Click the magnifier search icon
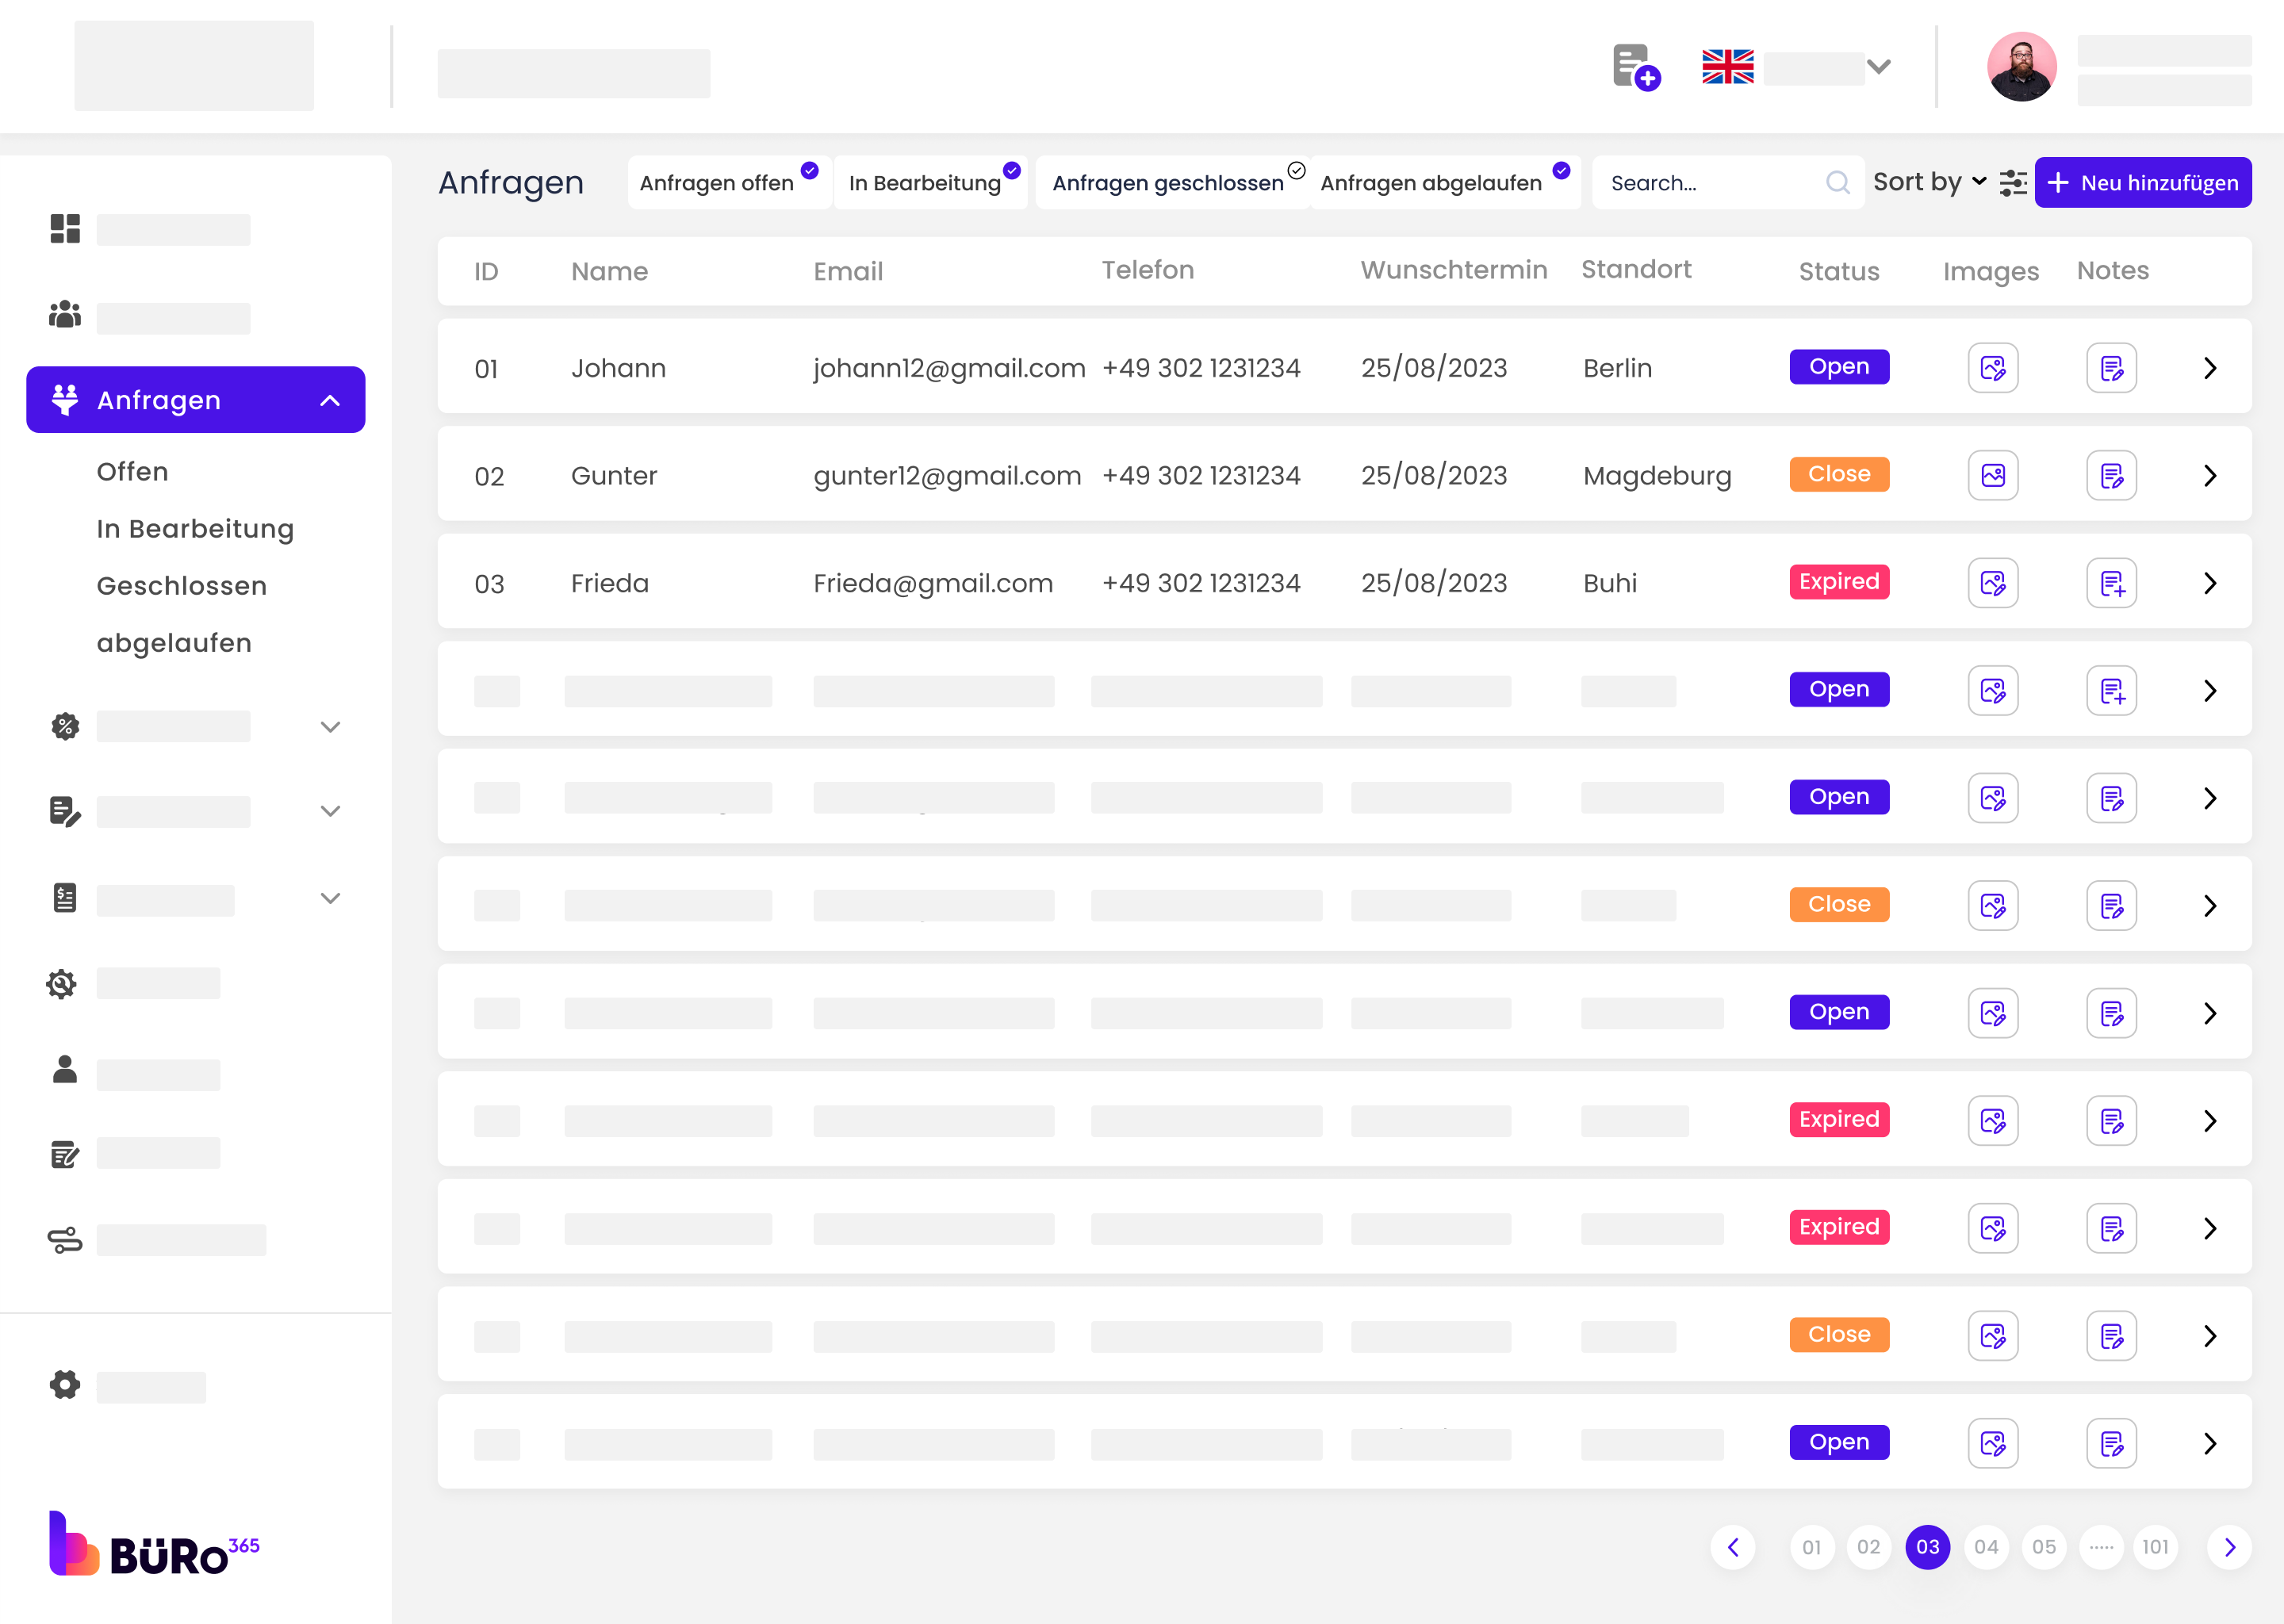The width and height of the screenshot is (2284, 1624). [1837, 182]
